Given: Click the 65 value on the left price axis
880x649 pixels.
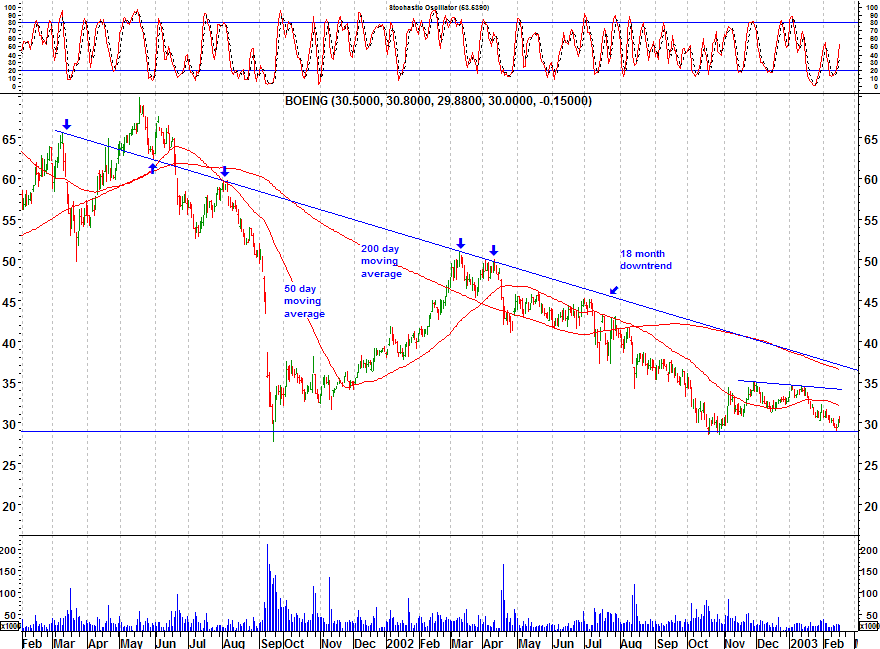Looking at the screenshot, I should click(9, 139).
